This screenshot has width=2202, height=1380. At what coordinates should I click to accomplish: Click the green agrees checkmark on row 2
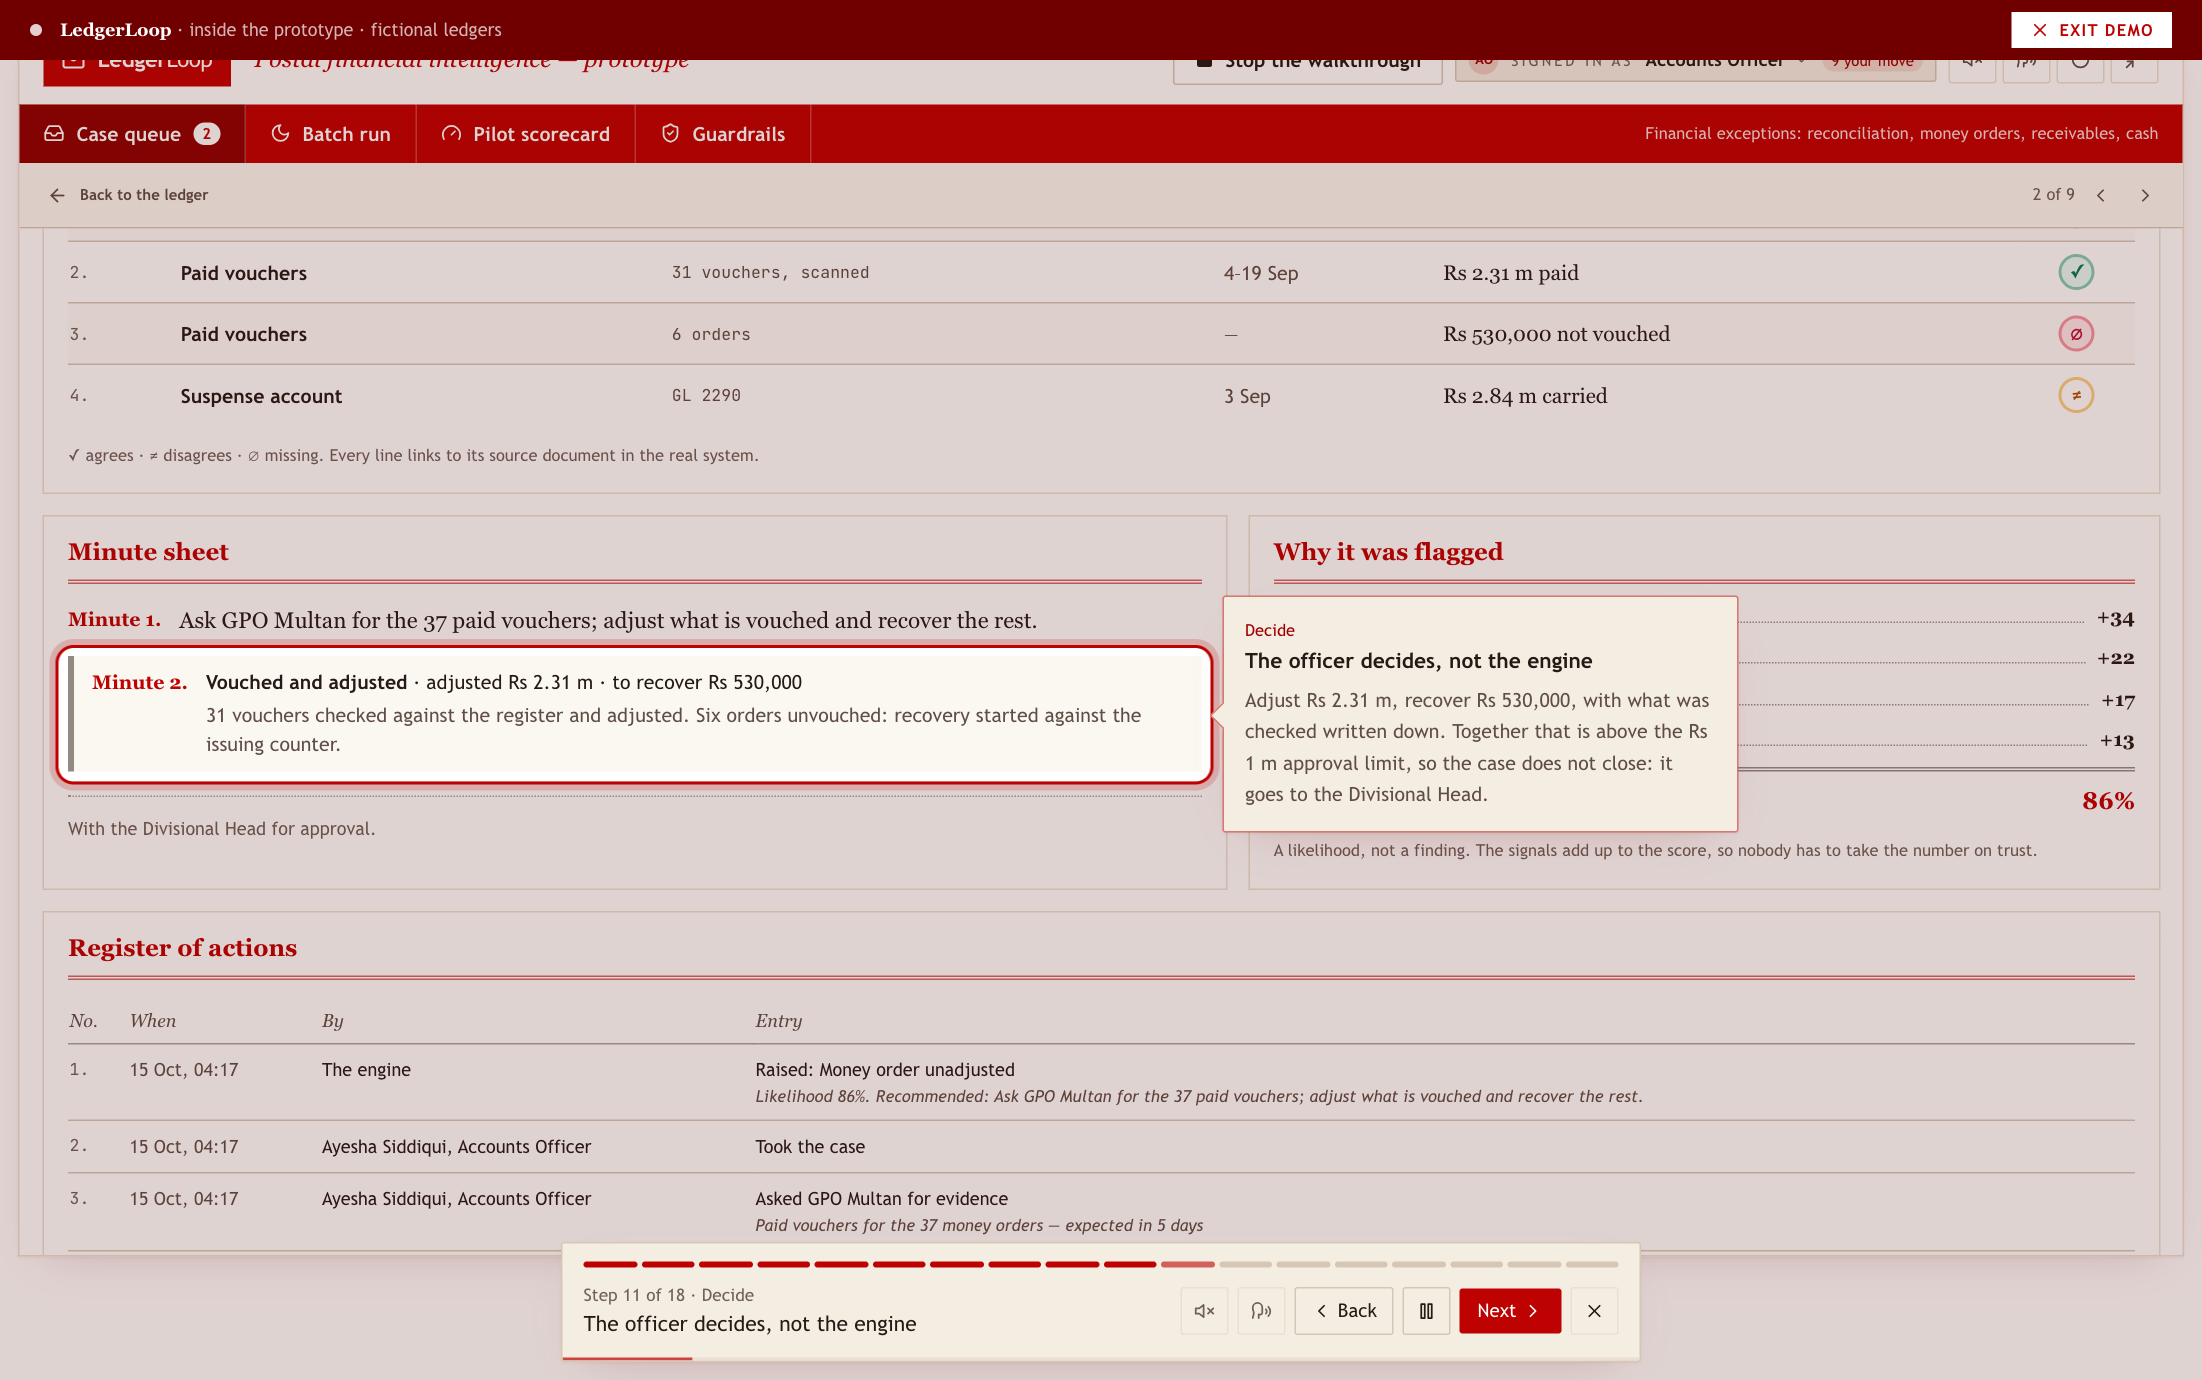tap(2076, 272)
